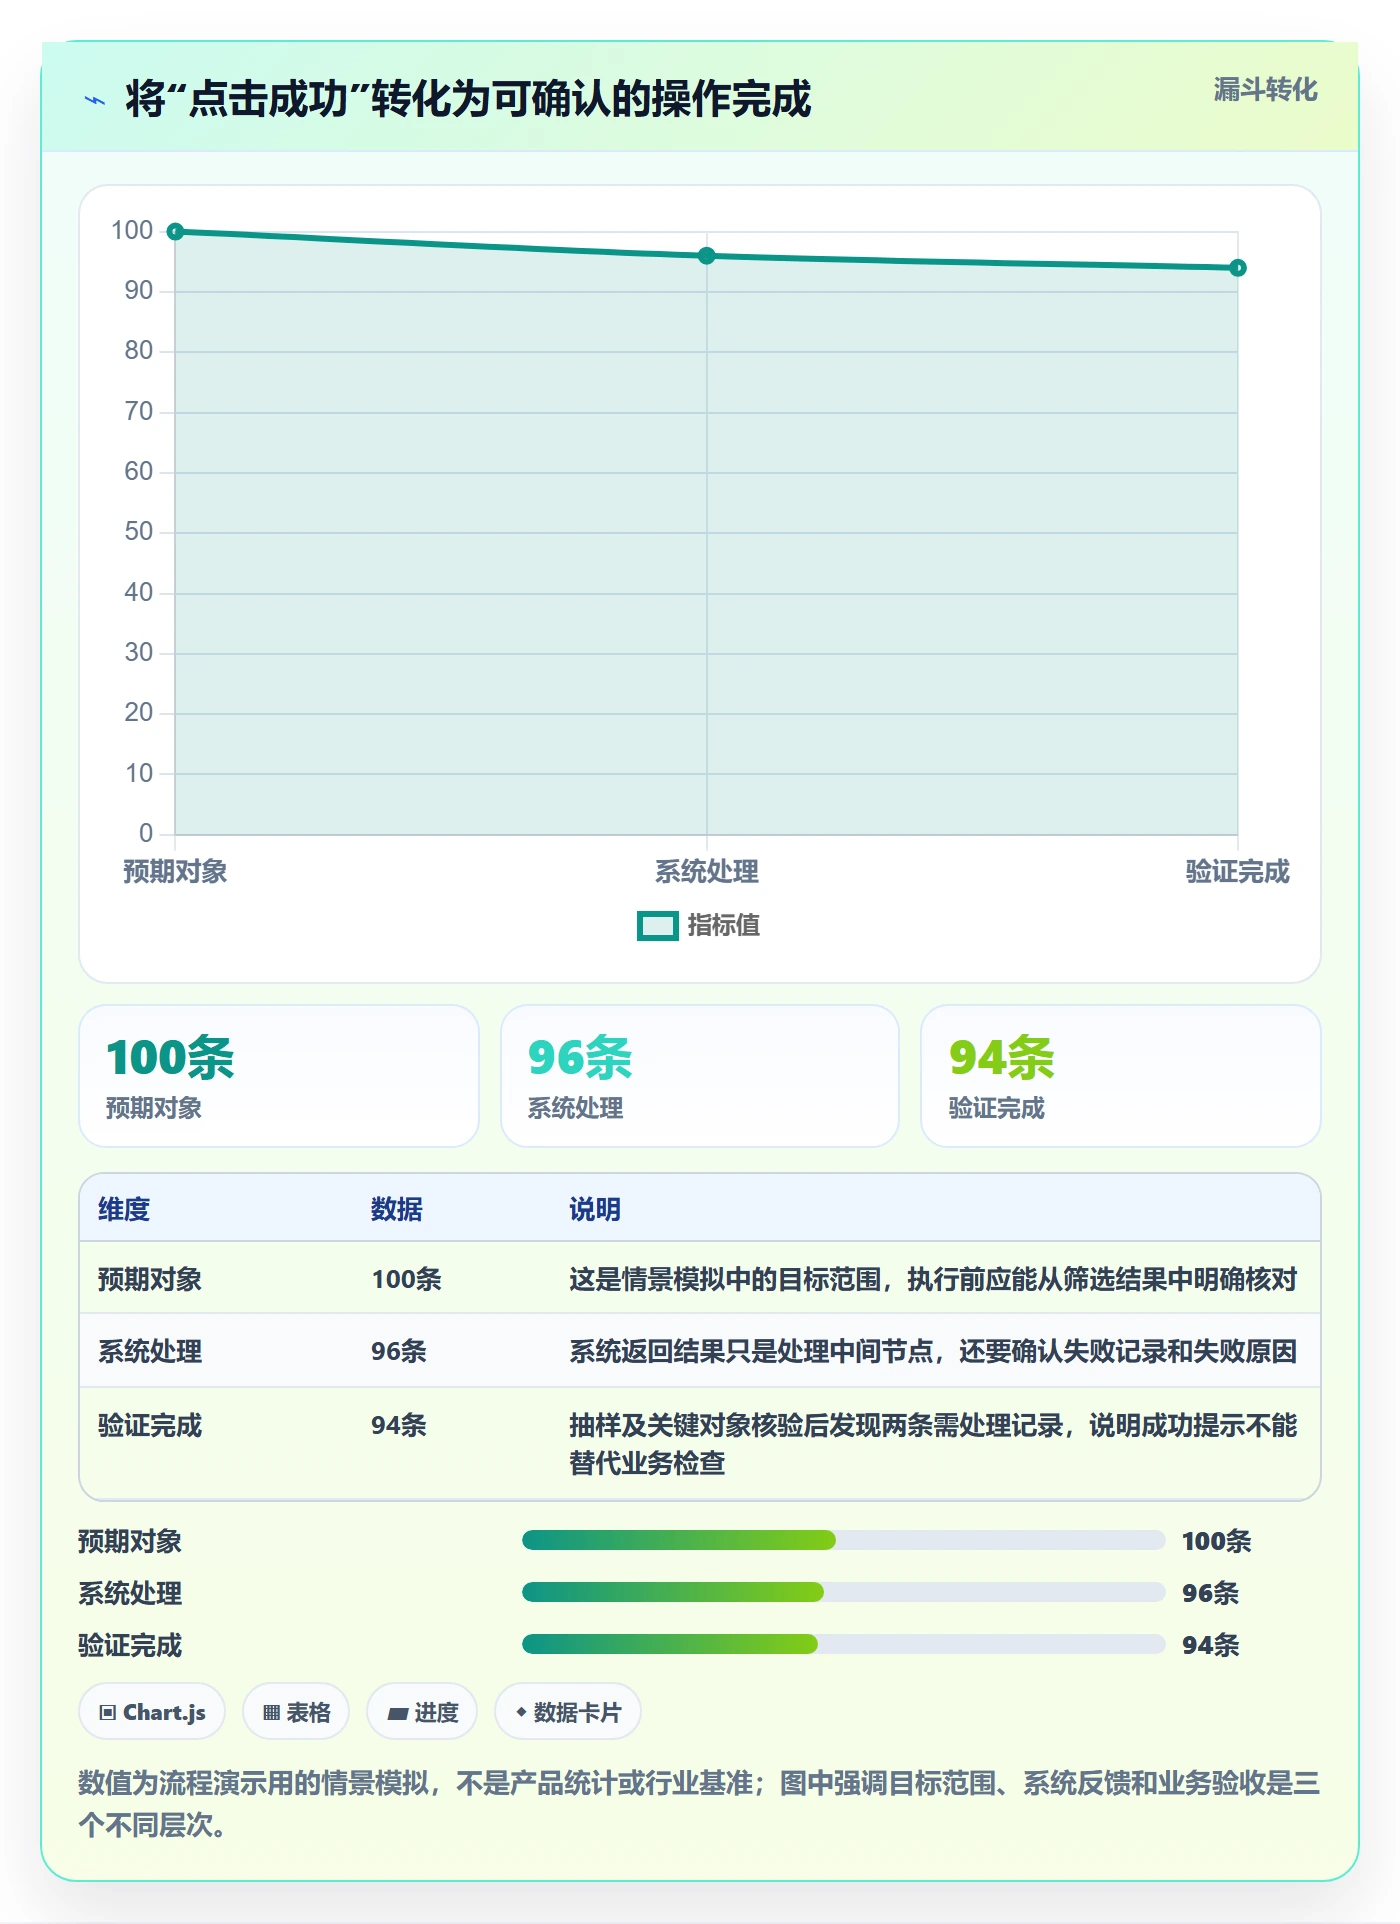
Task: Click the 96条 value beside the progress bar
Action: click(1210, 1593)
